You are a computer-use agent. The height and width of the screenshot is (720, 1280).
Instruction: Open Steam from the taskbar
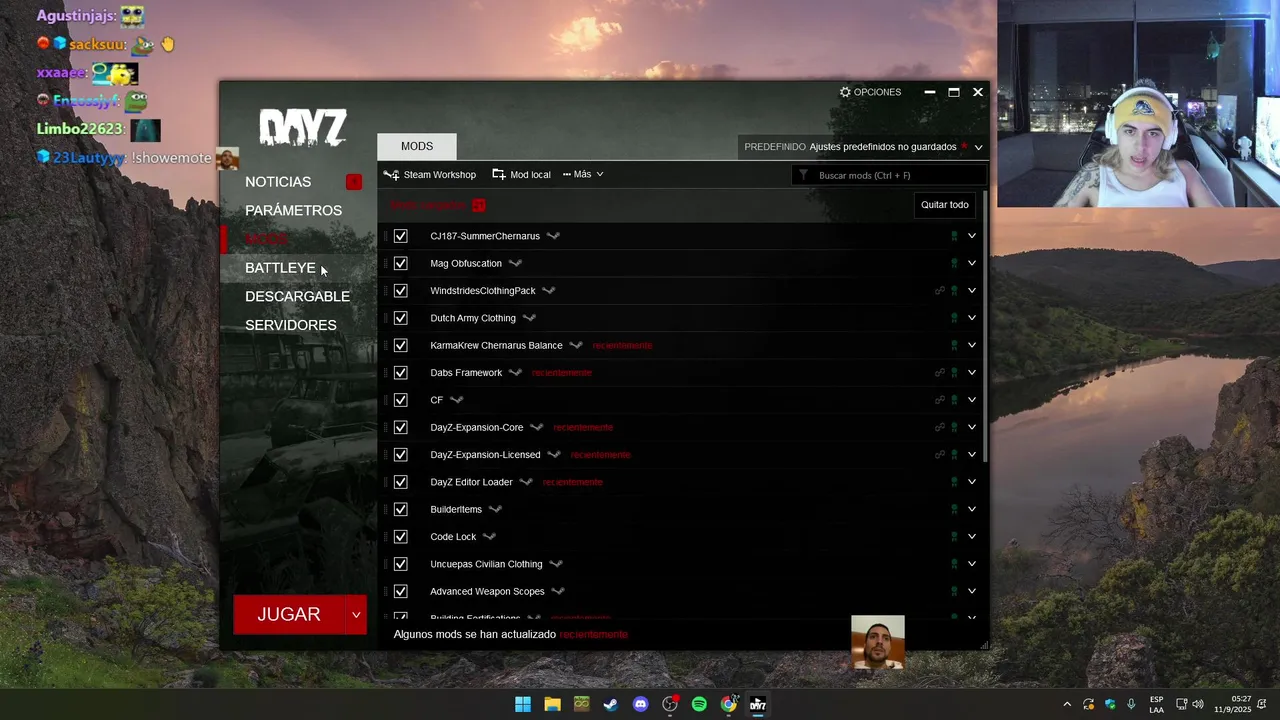point(611,704)
